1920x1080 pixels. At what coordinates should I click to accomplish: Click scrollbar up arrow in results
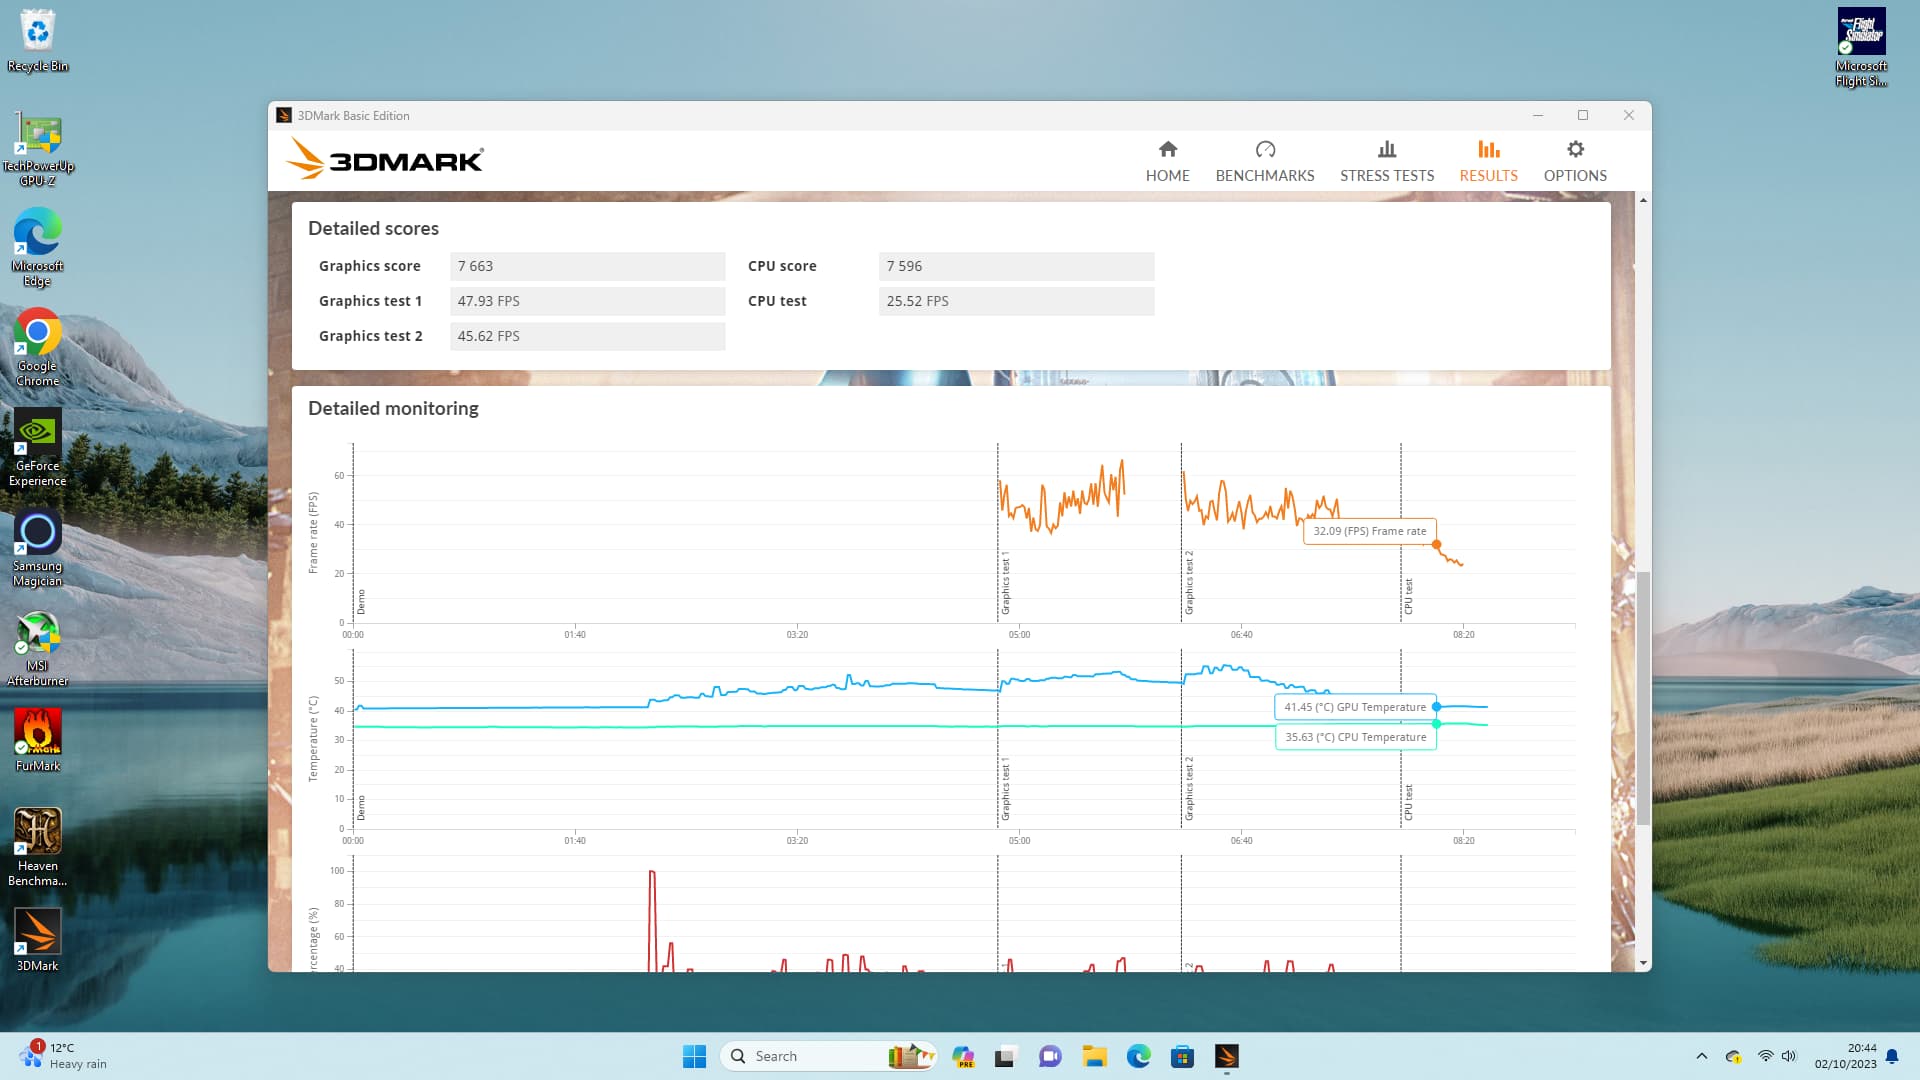1643,201
